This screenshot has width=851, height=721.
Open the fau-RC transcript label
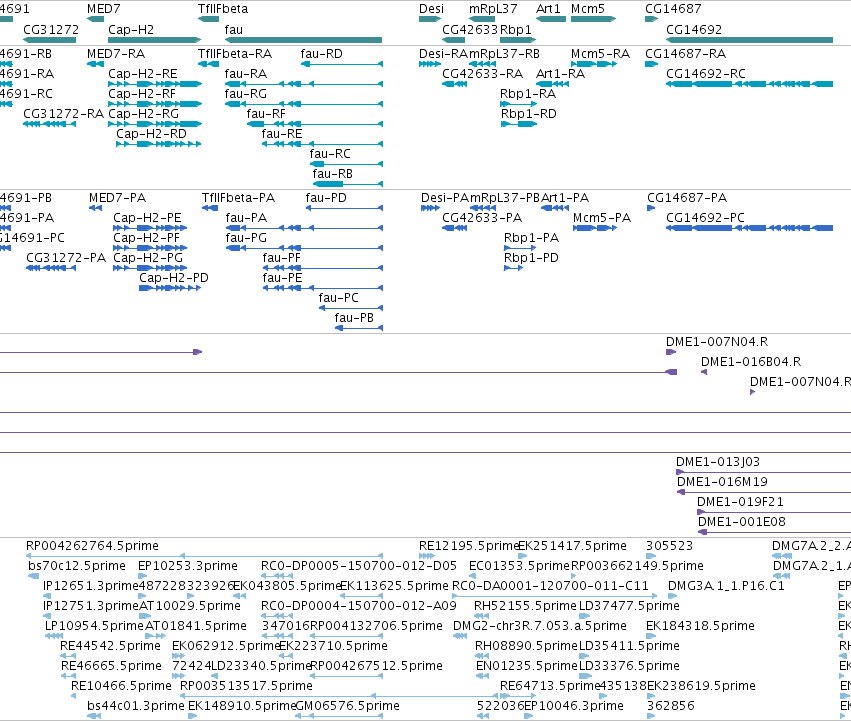tap(330, 154)
